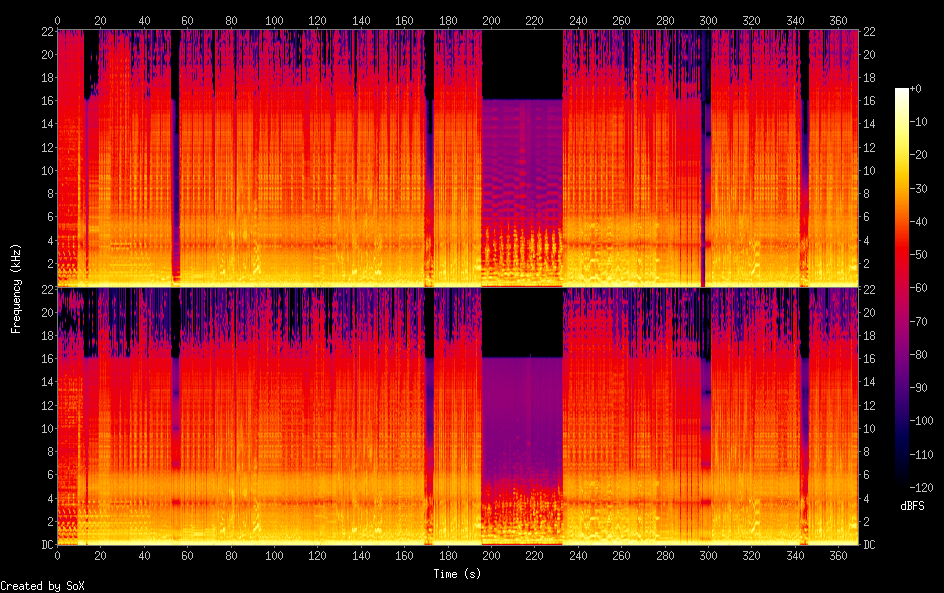Viewport: 944px width, 593px height.
Task: Click the purple quiet section in the lower channel
Action: 522,420
